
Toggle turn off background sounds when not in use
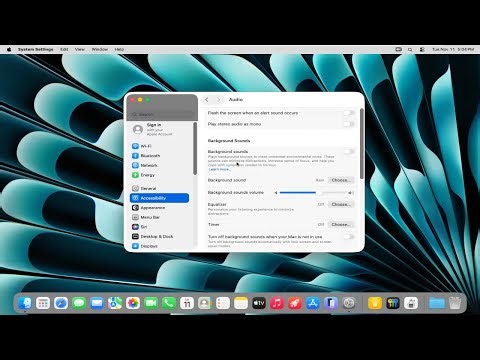[x=348, y=237]
